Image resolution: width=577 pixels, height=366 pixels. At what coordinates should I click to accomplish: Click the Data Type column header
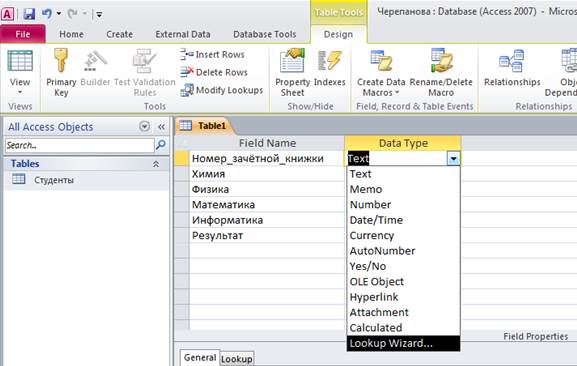(x=403, y=143)
